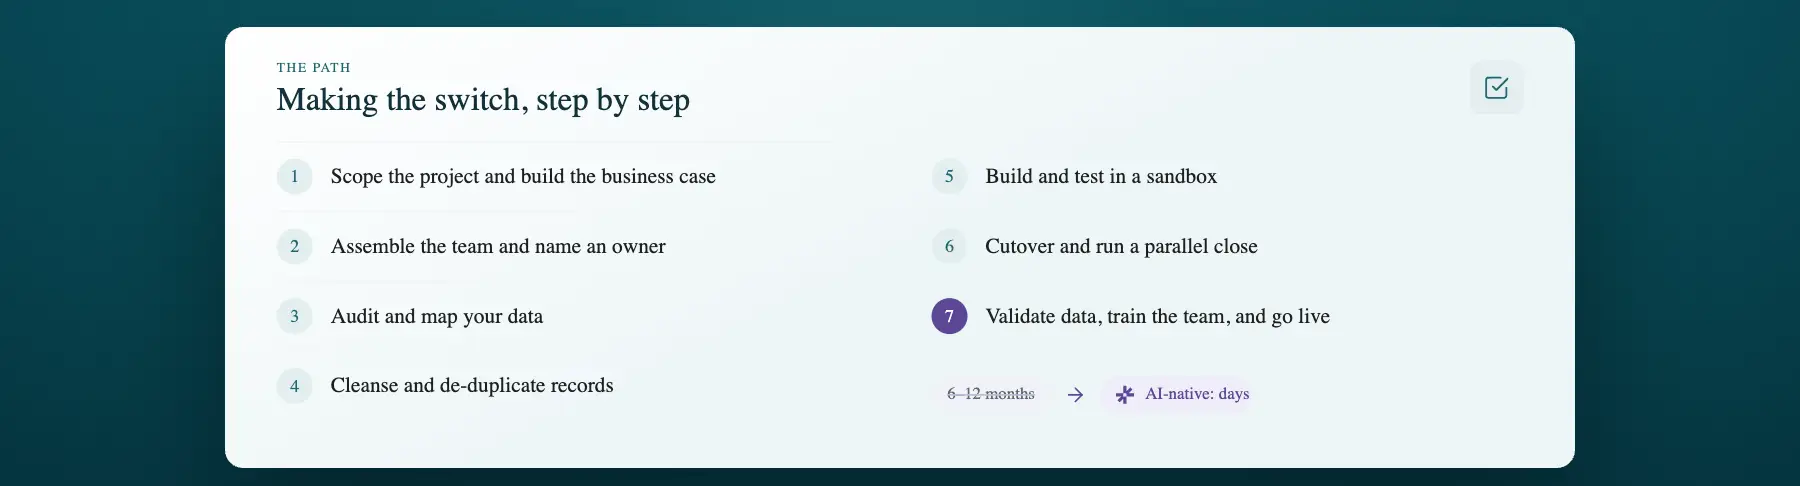Click the 'Making the switch, step by step' heading
The image size is (1800, 486).
click(483, 100)
